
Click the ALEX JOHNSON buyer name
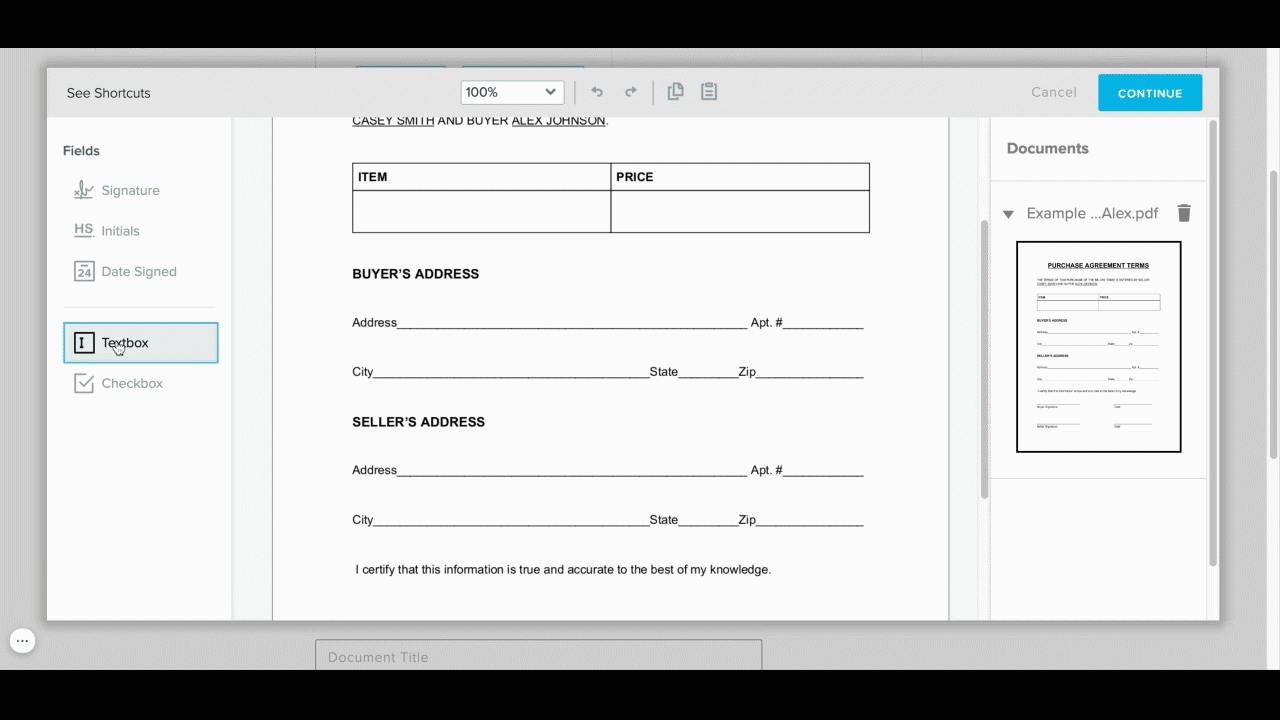558,121
